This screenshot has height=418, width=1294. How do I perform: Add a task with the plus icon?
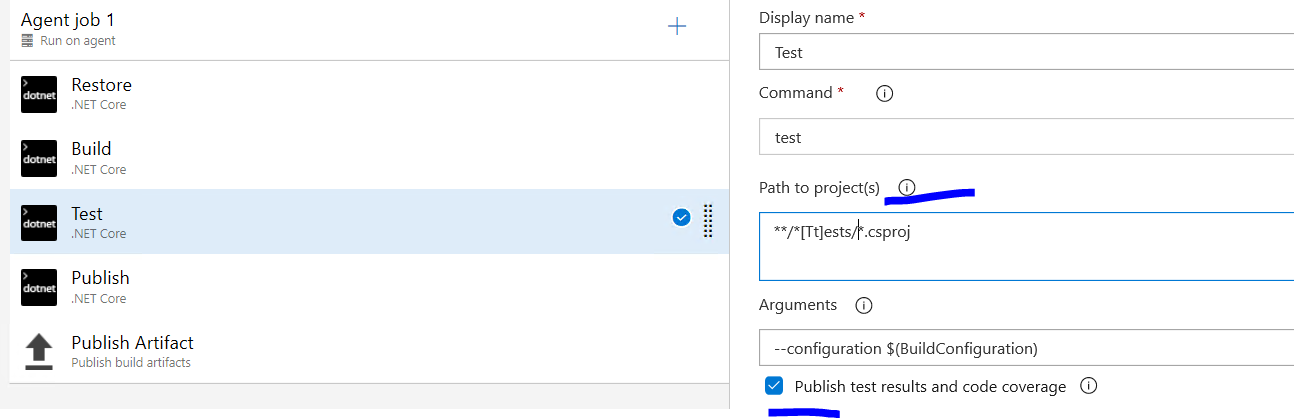pyautogui.click(x=677, y=26)
